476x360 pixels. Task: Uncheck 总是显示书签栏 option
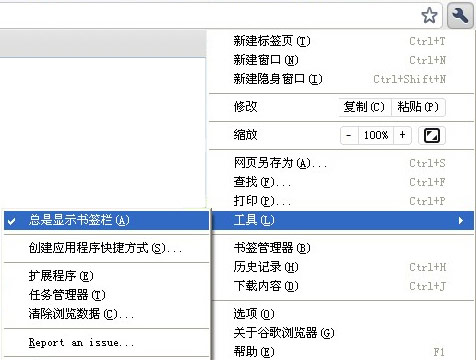coord(106,220)
